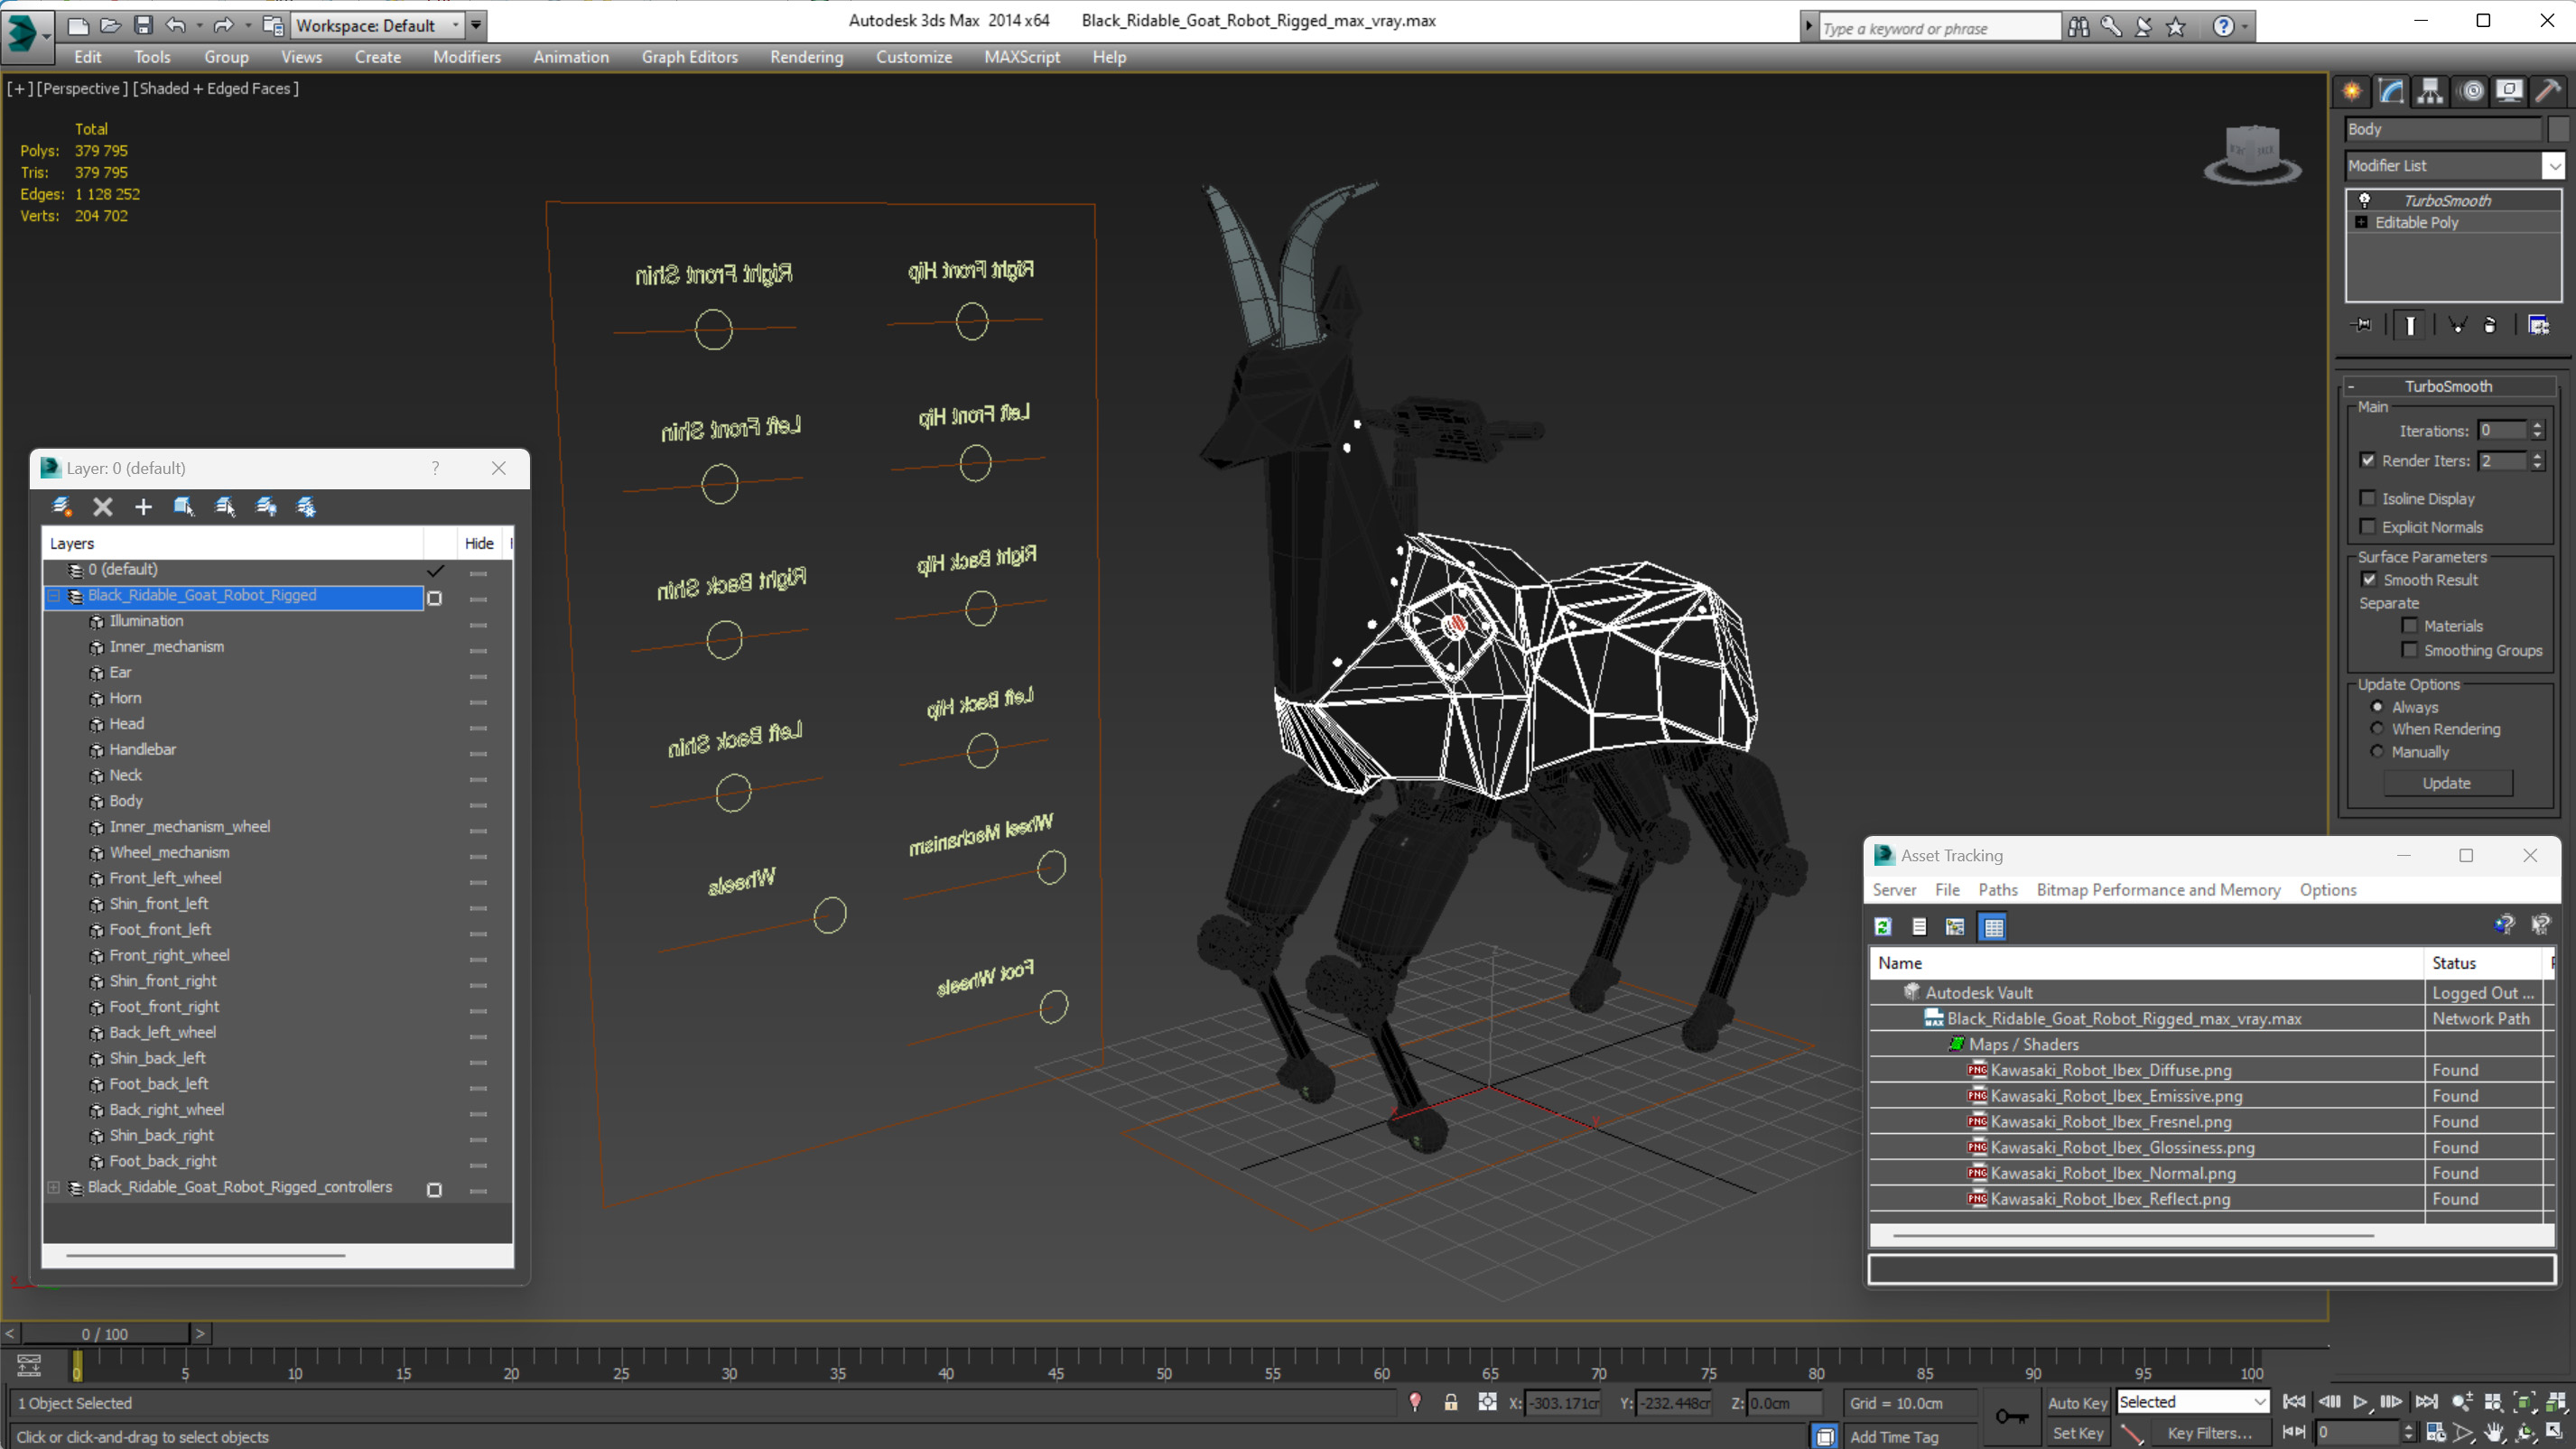This screenshot has height=1449, width=2576.
Task: Click the Redo arrow icon
Action: coord(224,25)
